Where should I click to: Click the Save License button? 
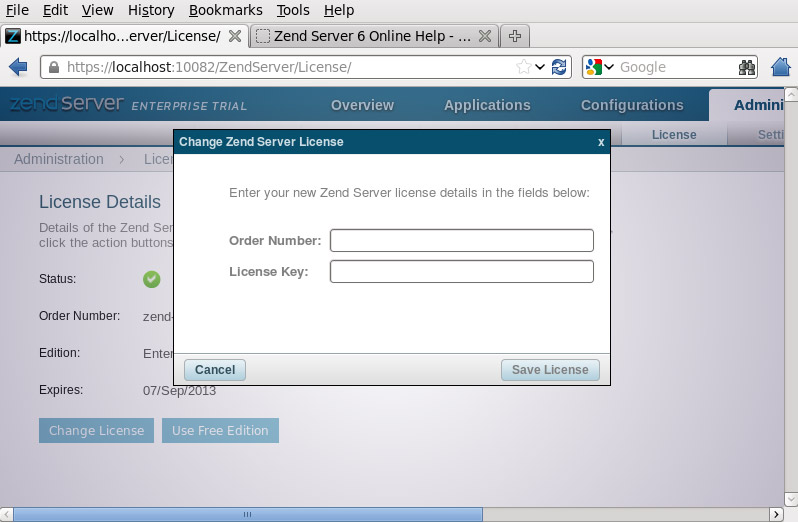pos(550,370)
